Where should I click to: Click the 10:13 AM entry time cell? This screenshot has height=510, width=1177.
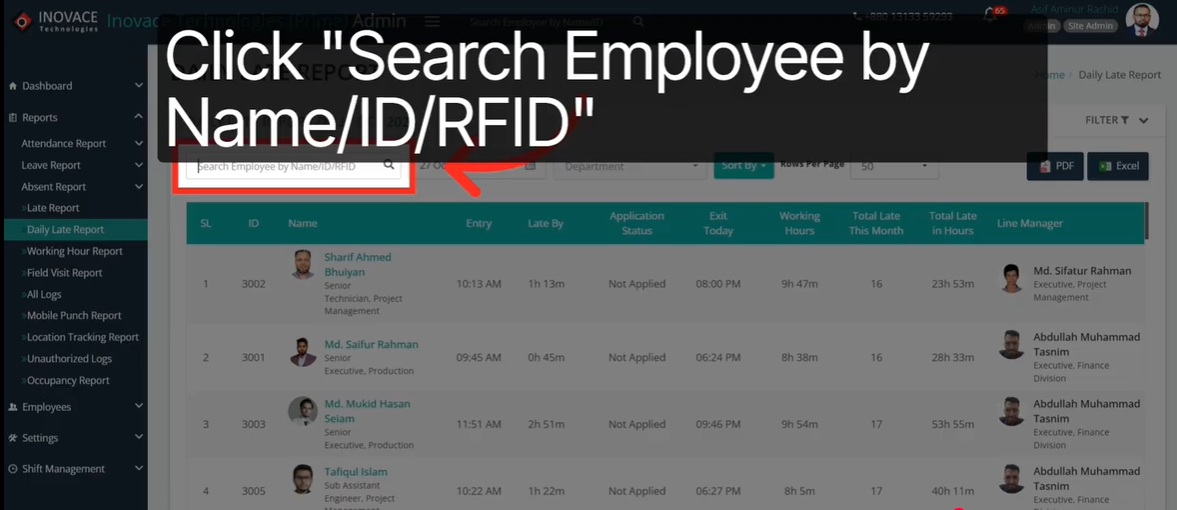pyautogui.click(x=479, y=284)
